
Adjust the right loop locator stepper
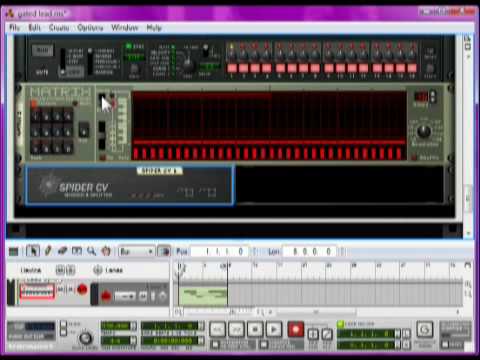[397, 345]
